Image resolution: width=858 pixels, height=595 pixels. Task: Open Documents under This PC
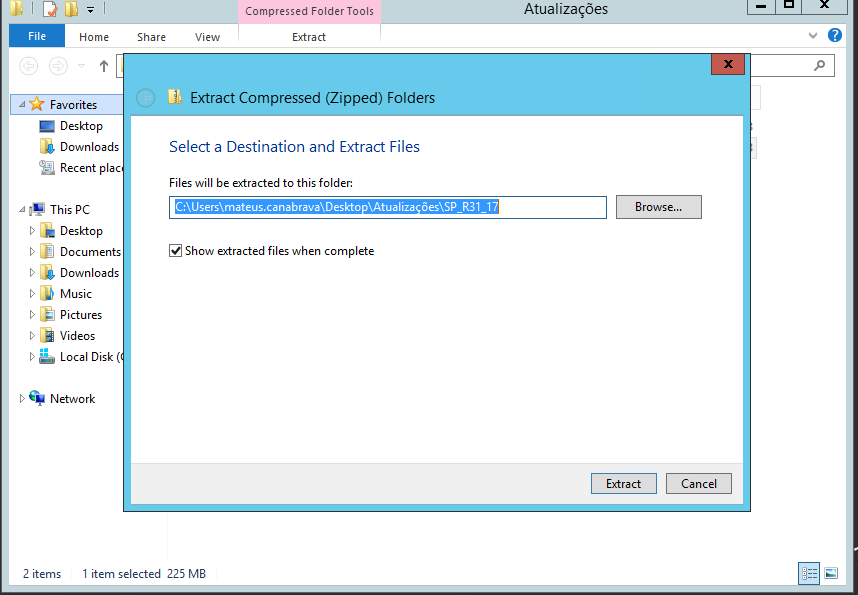[90, 252]
